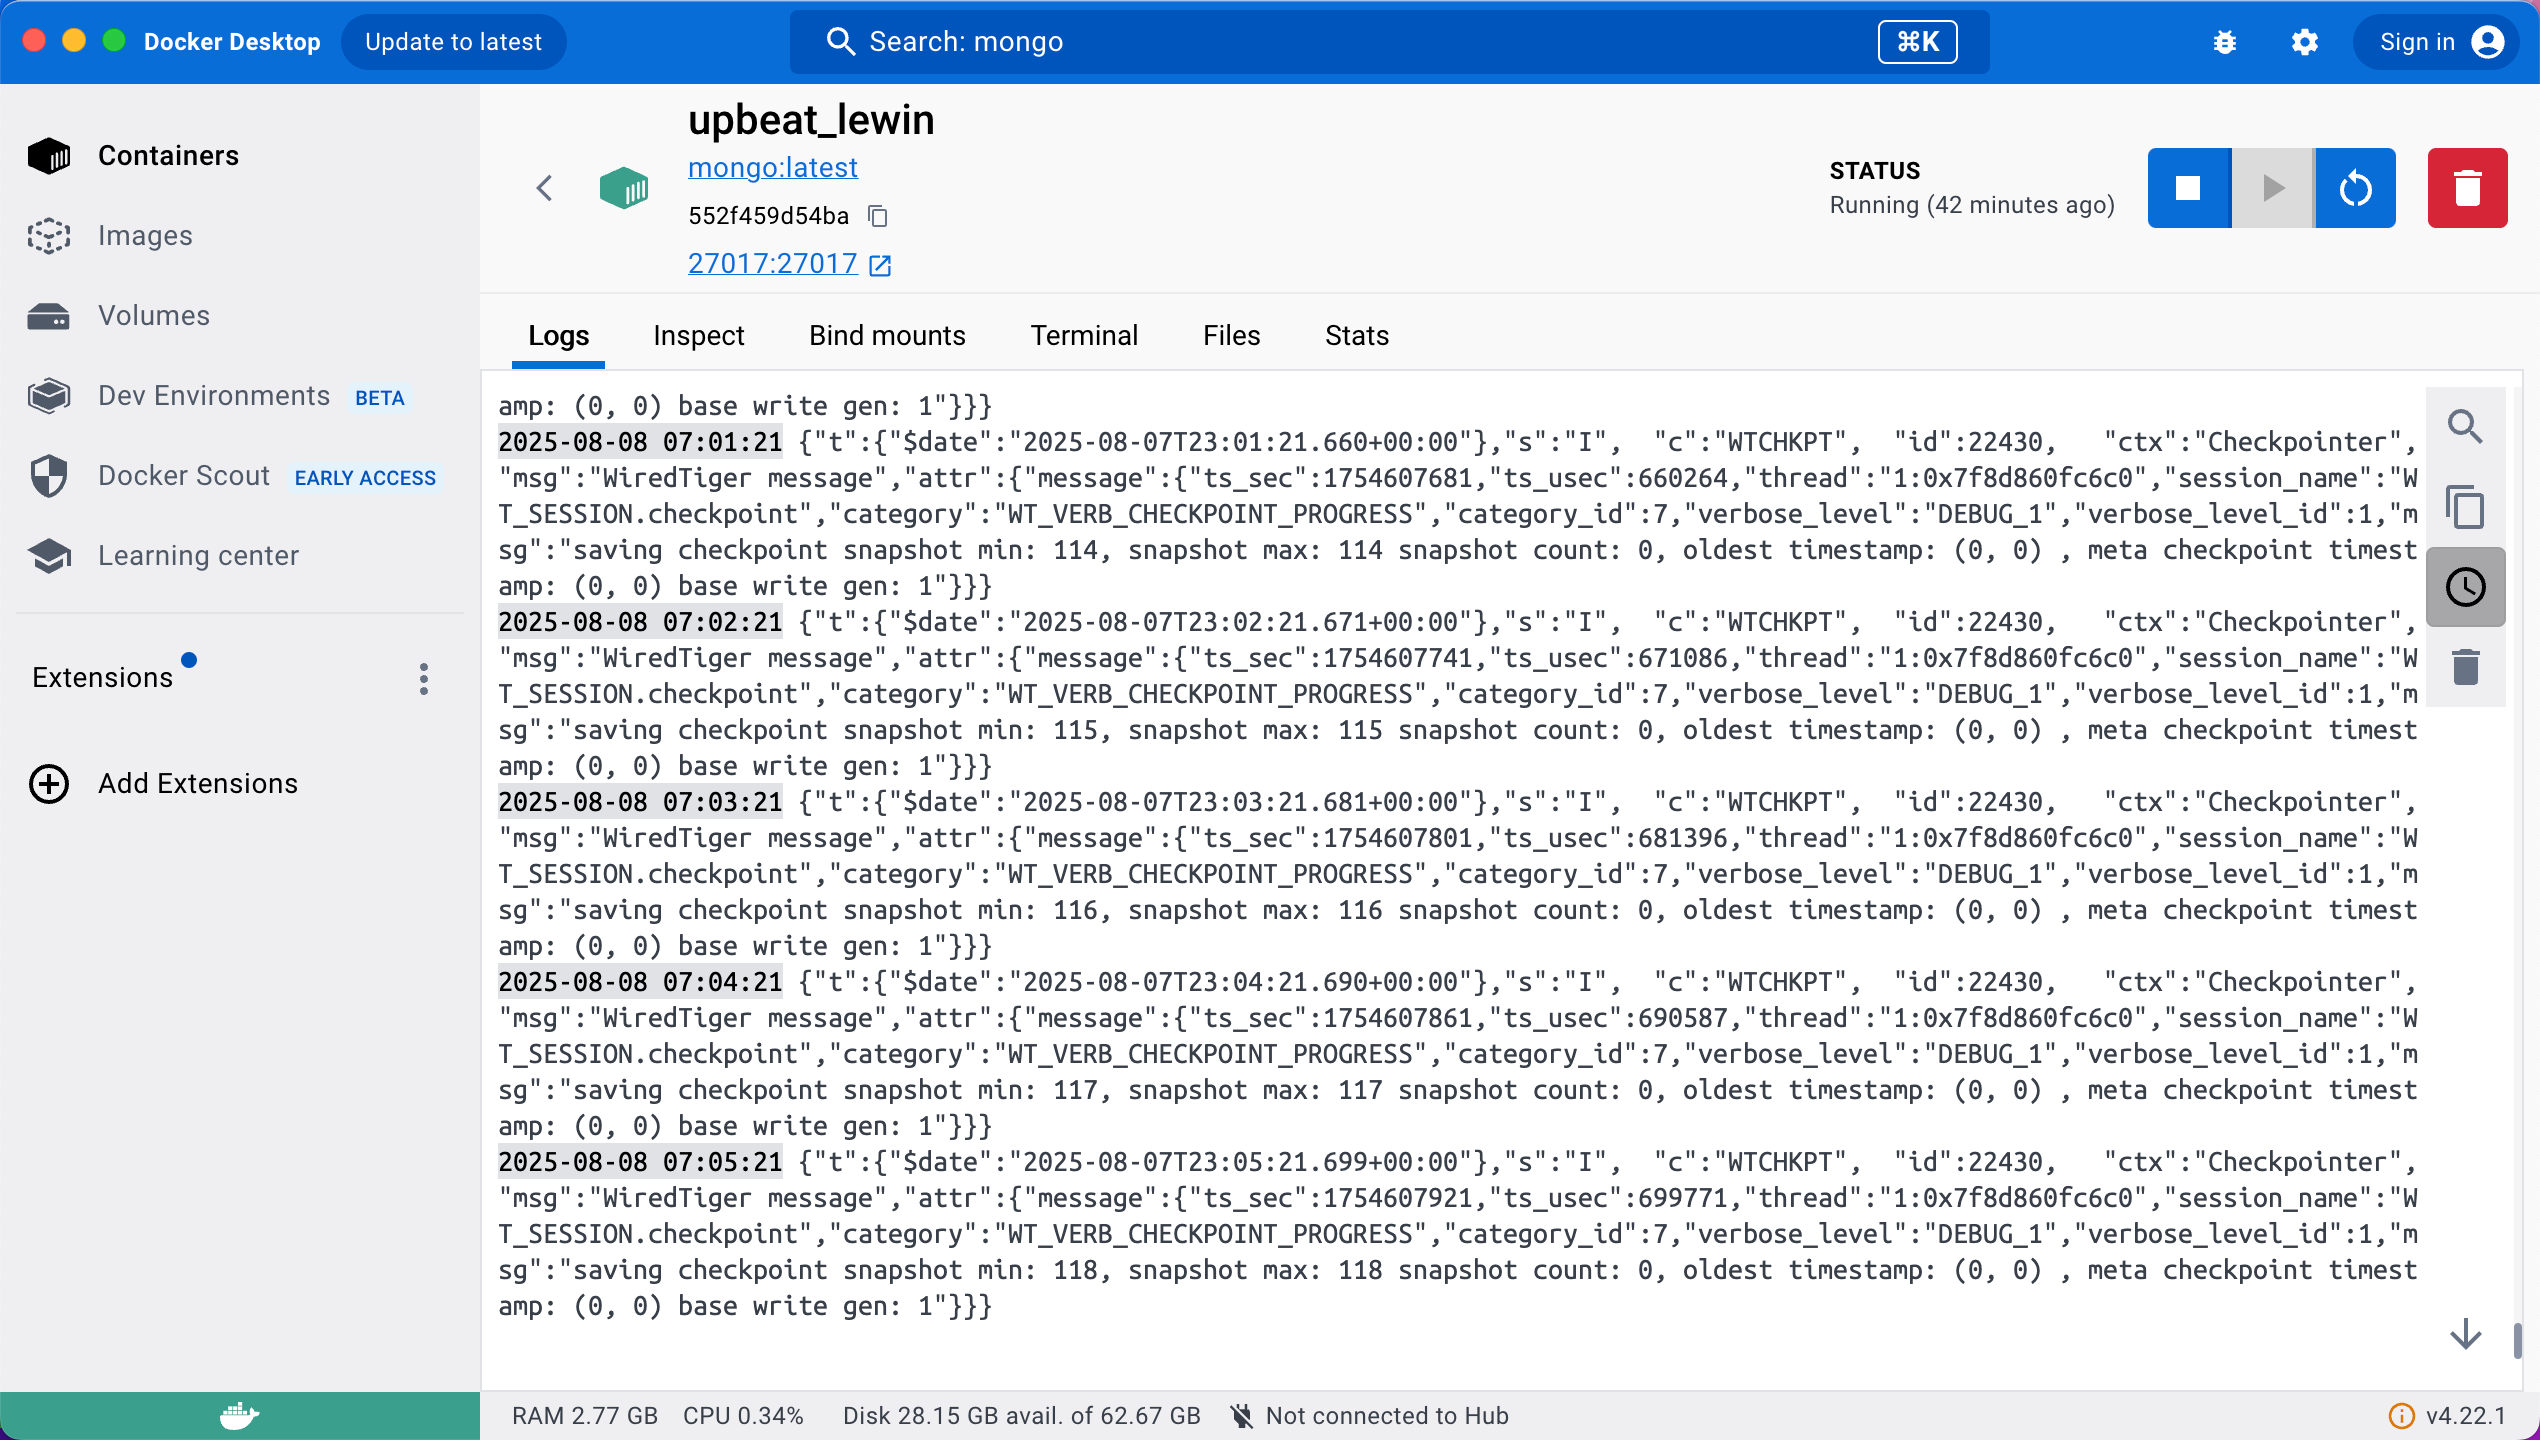
Task: Open search in logs panel
Action: coord(2464,427)
